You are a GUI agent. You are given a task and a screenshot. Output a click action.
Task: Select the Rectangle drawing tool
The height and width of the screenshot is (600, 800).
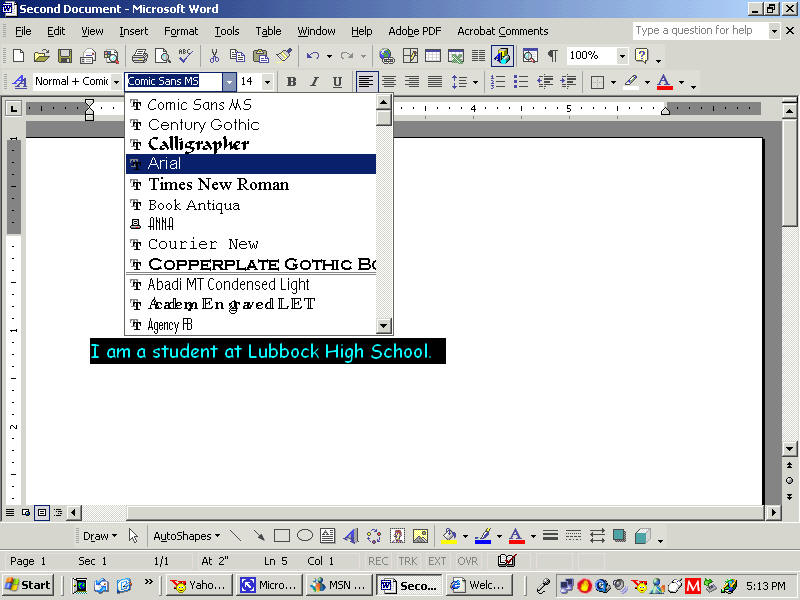click(x=282, y=536)
